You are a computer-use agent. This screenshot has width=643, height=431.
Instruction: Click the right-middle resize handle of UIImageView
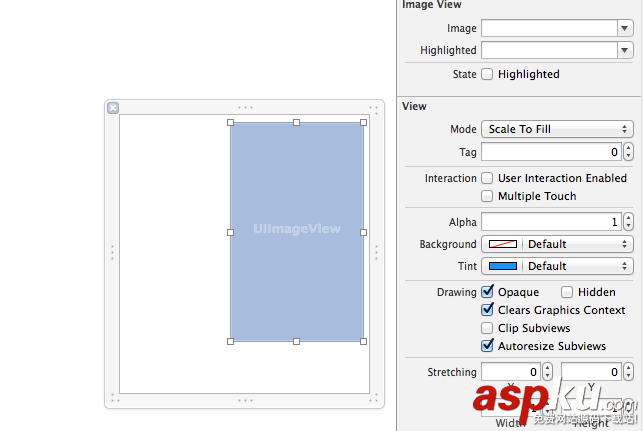pyautogui.click(x=363, y=233)
